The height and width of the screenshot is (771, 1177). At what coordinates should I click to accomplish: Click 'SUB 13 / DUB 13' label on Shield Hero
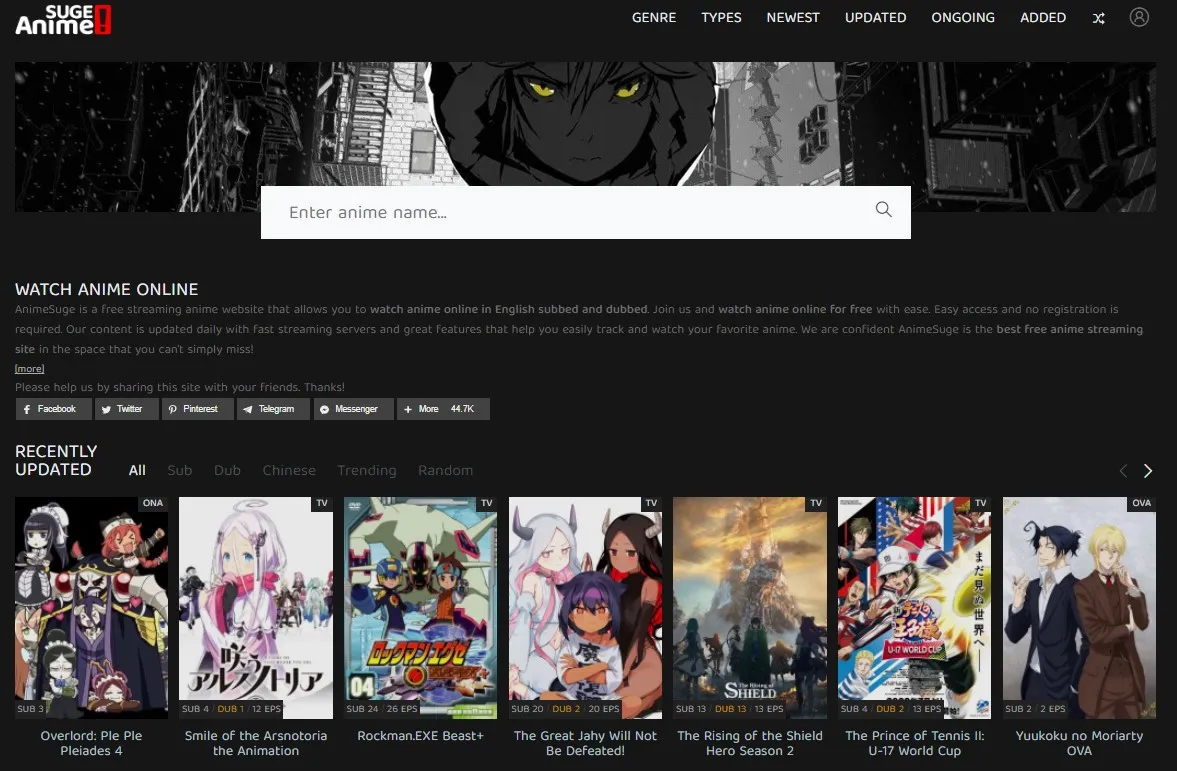click(729, 709)
